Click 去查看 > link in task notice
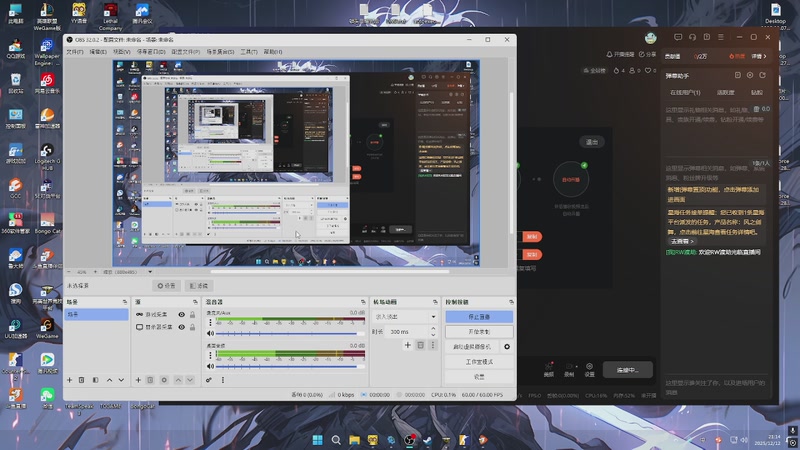800x450 pixels. coord(682,241)
